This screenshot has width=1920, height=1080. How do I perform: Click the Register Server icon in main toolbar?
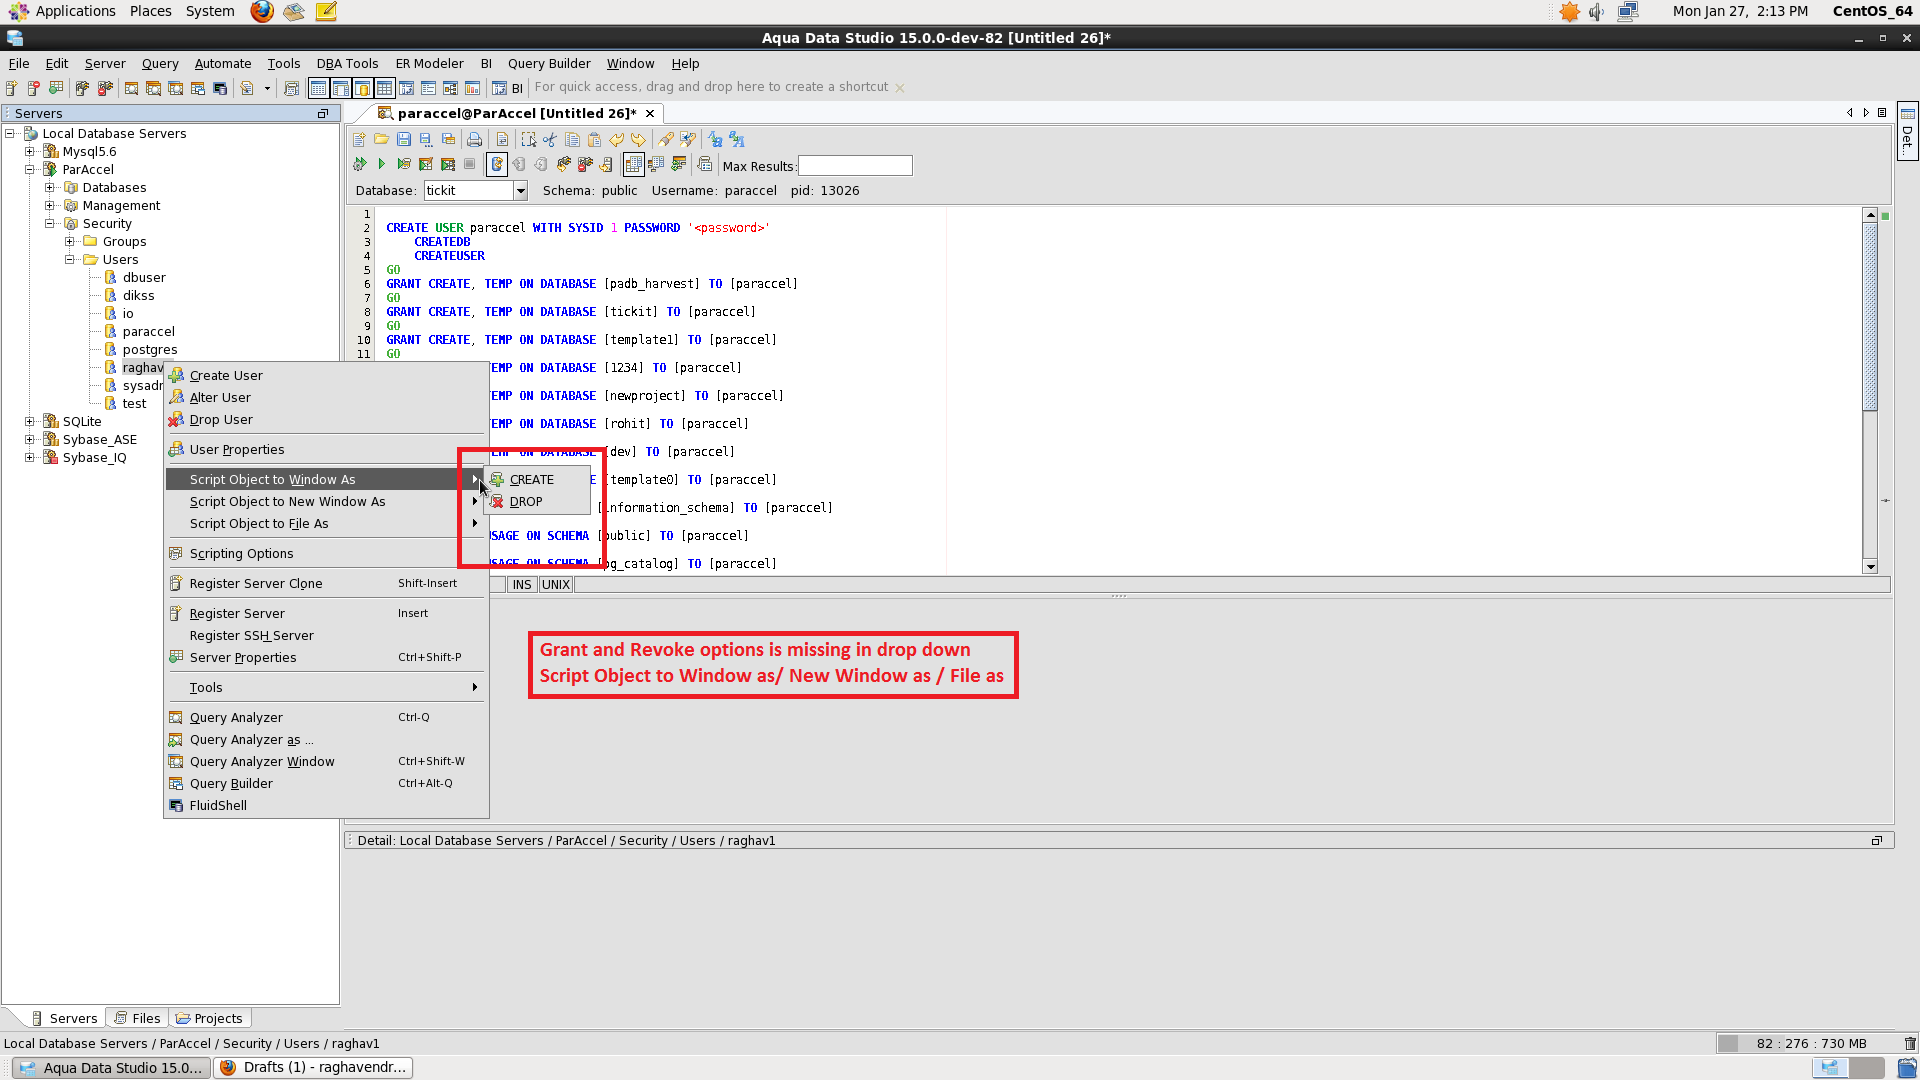12,88
